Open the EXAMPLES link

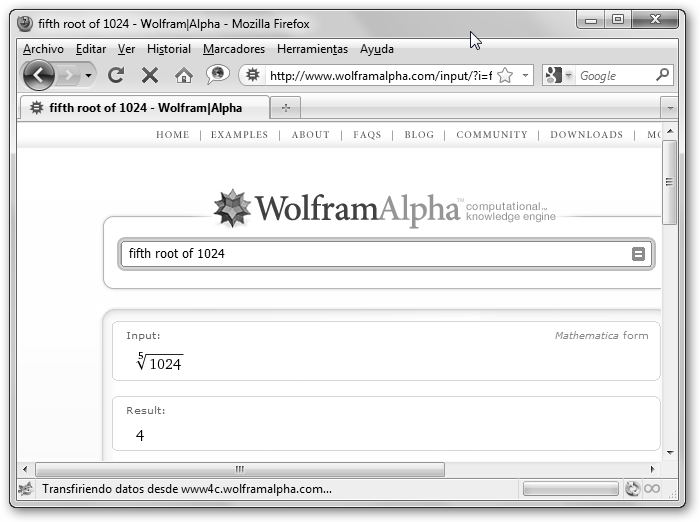239,135
